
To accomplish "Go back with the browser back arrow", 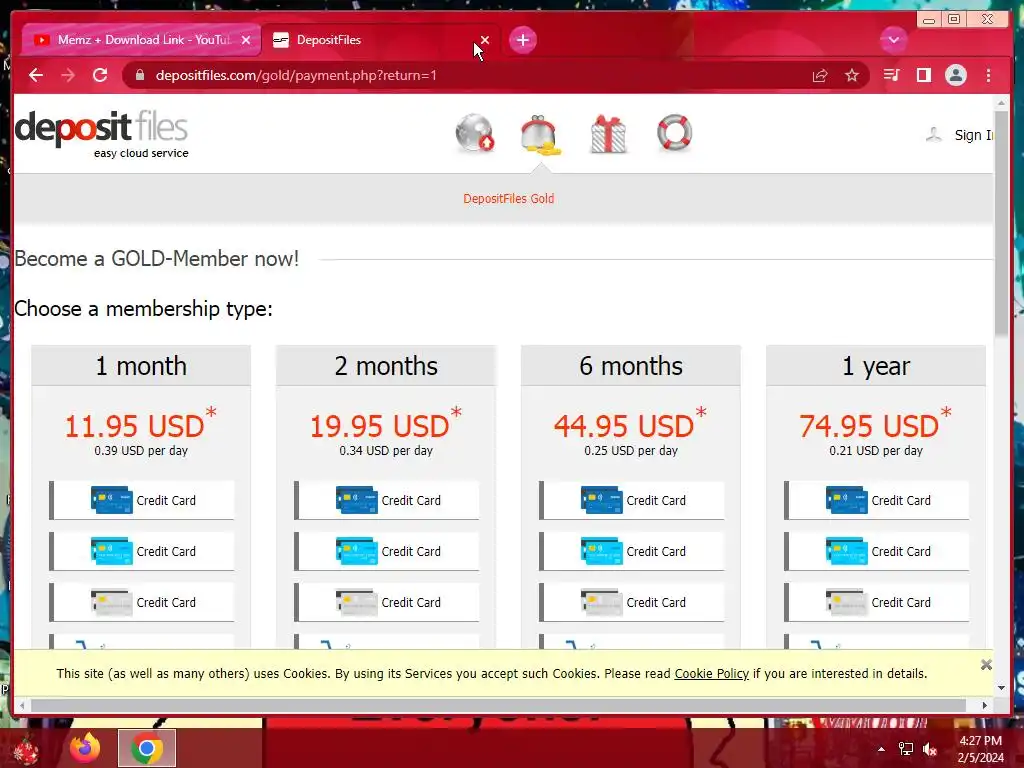I will pos(36,75).
